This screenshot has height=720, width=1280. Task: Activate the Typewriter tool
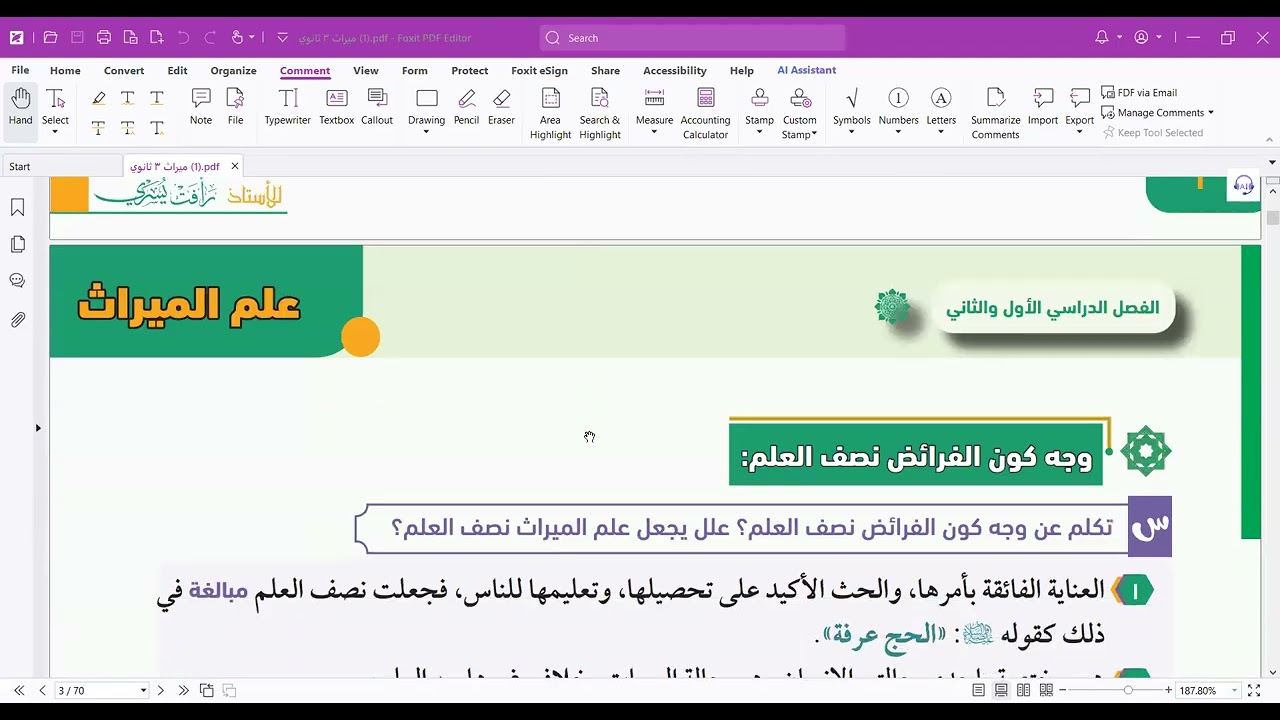point(288,107)
